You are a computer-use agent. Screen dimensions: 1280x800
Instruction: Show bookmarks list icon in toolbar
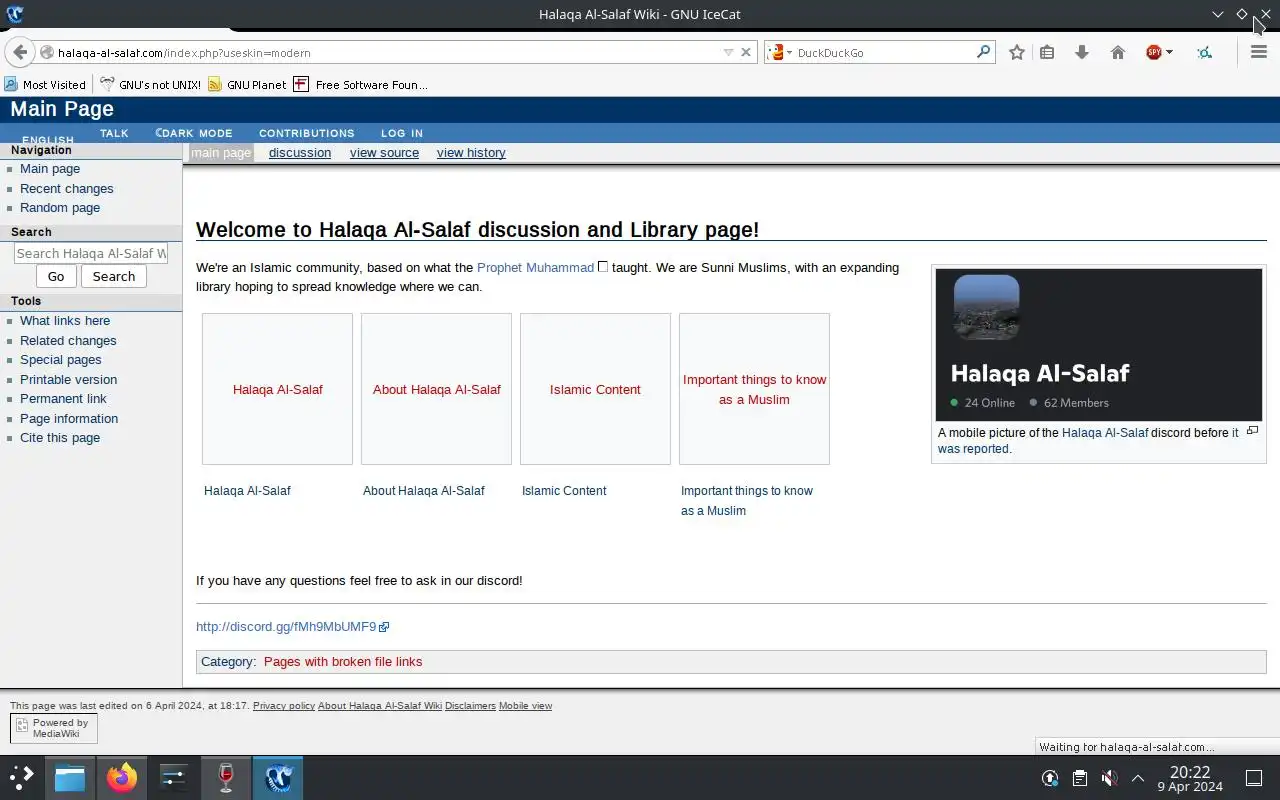click(x=1047, y=52)
